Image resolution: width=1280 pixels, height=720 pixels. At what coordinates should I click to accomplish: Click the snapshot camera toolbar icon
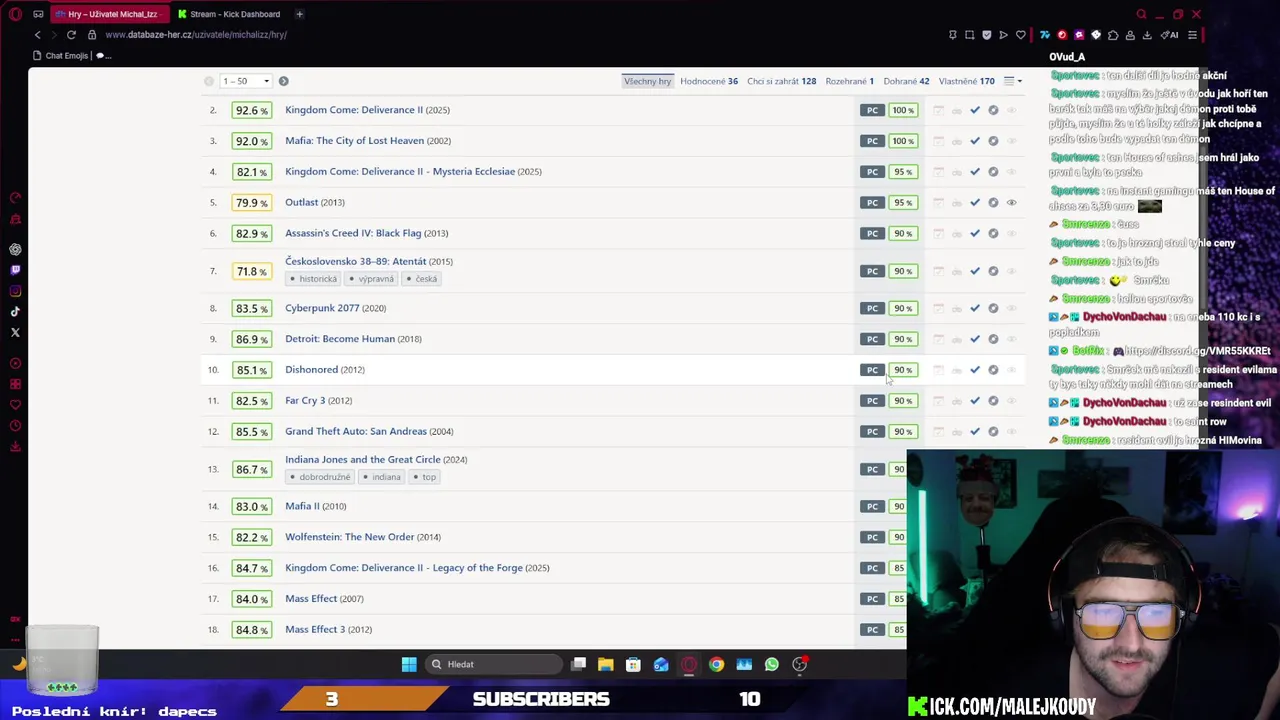[x=969, y=35]
